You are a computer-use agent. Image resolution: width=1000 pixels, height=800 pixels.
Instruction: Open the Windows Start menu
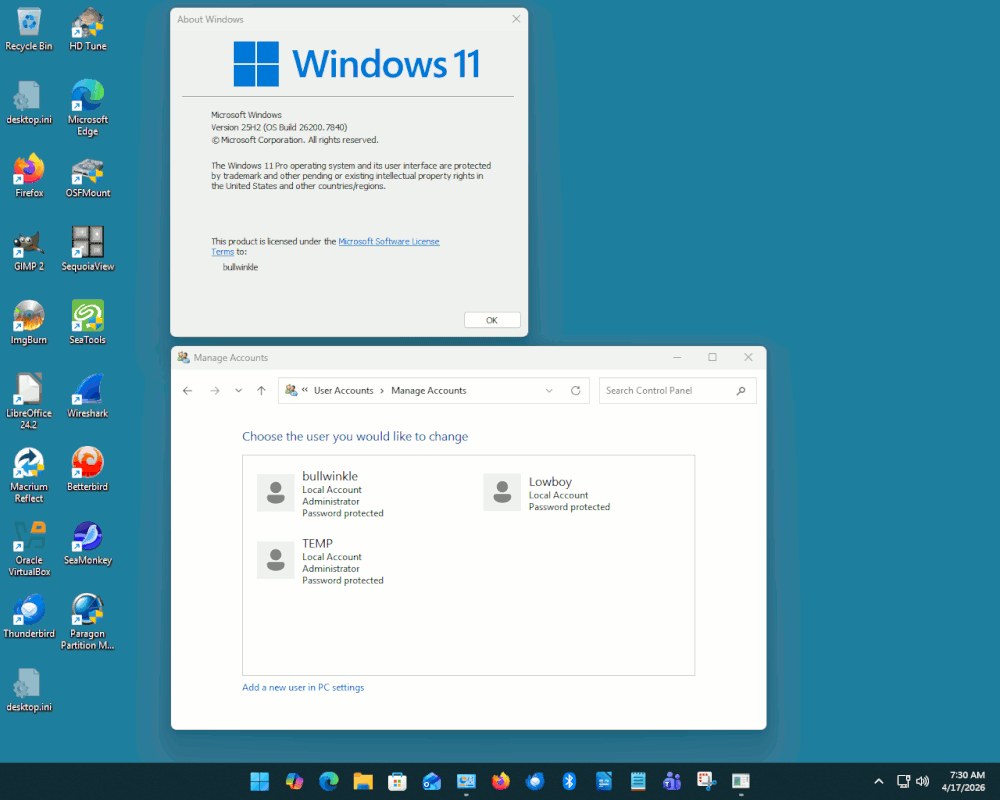pyautogui.click(x=260, y=781)
